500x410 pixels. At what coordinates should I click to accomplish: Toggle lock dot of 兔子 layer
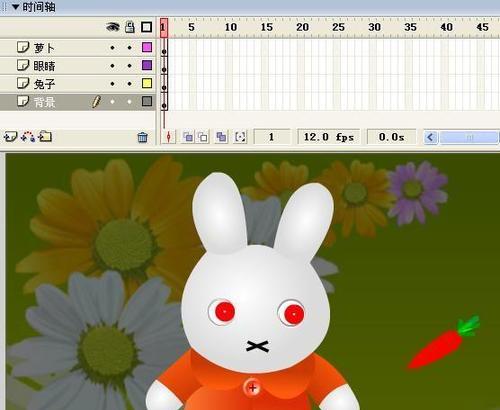pyautogui.click(x=130, y=84)
